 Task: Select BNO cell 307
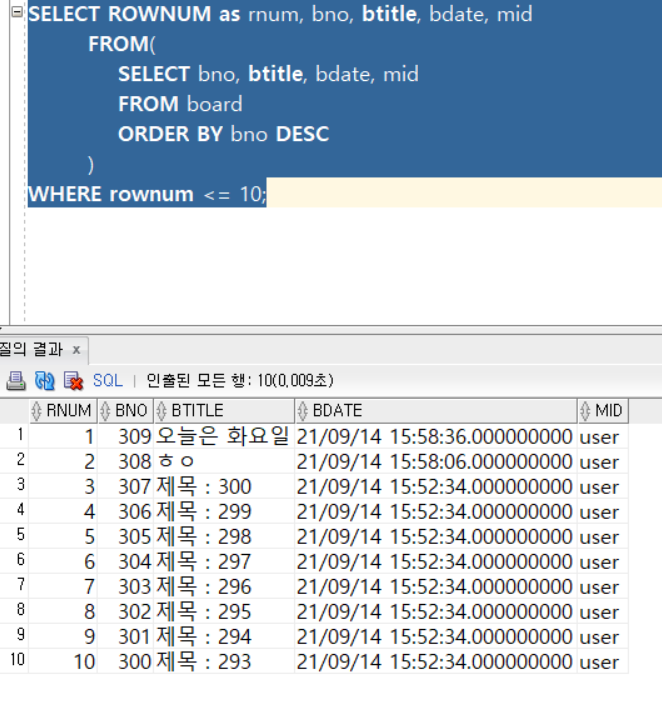pos(125,486)
